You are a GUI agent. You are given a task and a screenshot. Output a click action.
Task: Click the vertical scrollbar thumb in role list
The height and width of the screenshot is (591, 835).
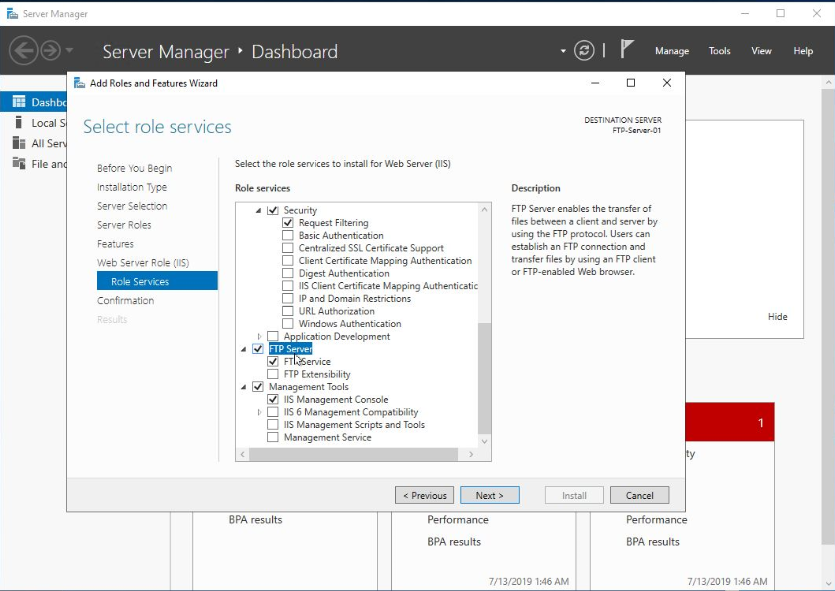click(484, 379)
